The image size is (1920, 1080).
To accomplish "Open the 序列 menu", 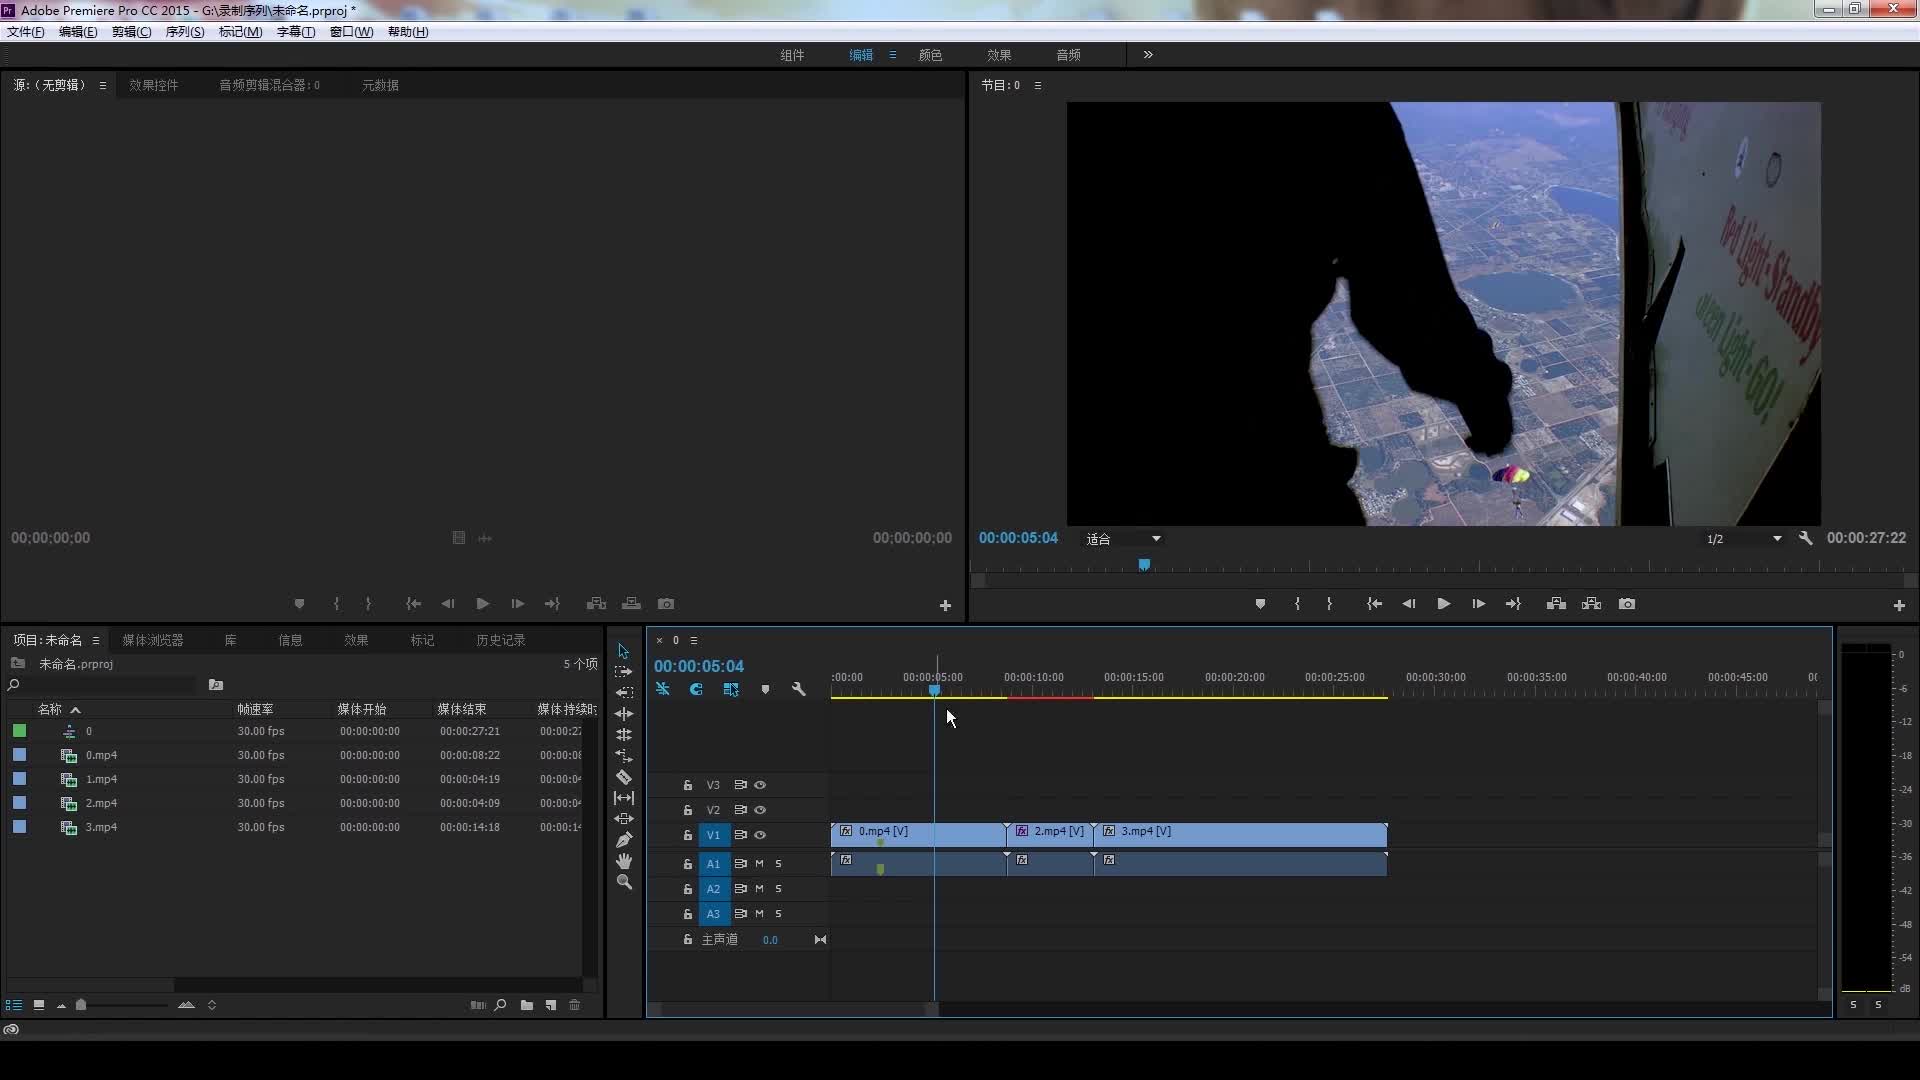I will (x=185, y=32).
